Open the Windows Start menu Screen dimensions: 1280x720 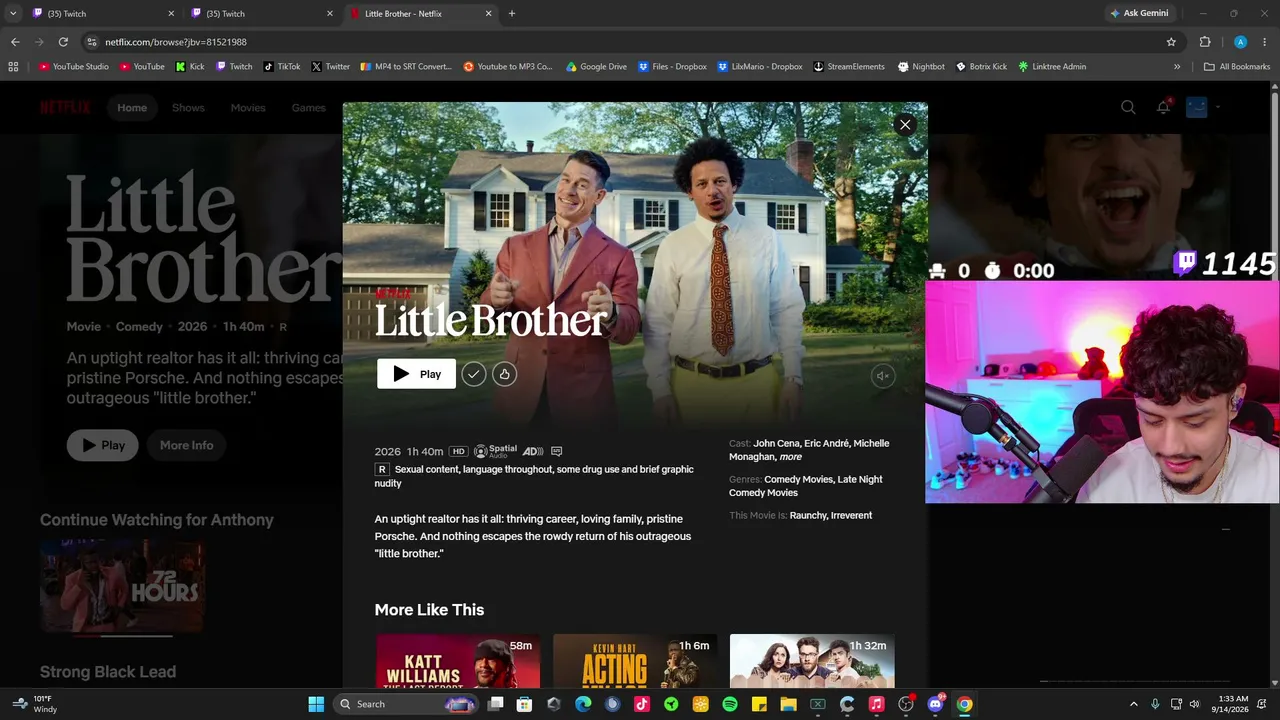316,704
